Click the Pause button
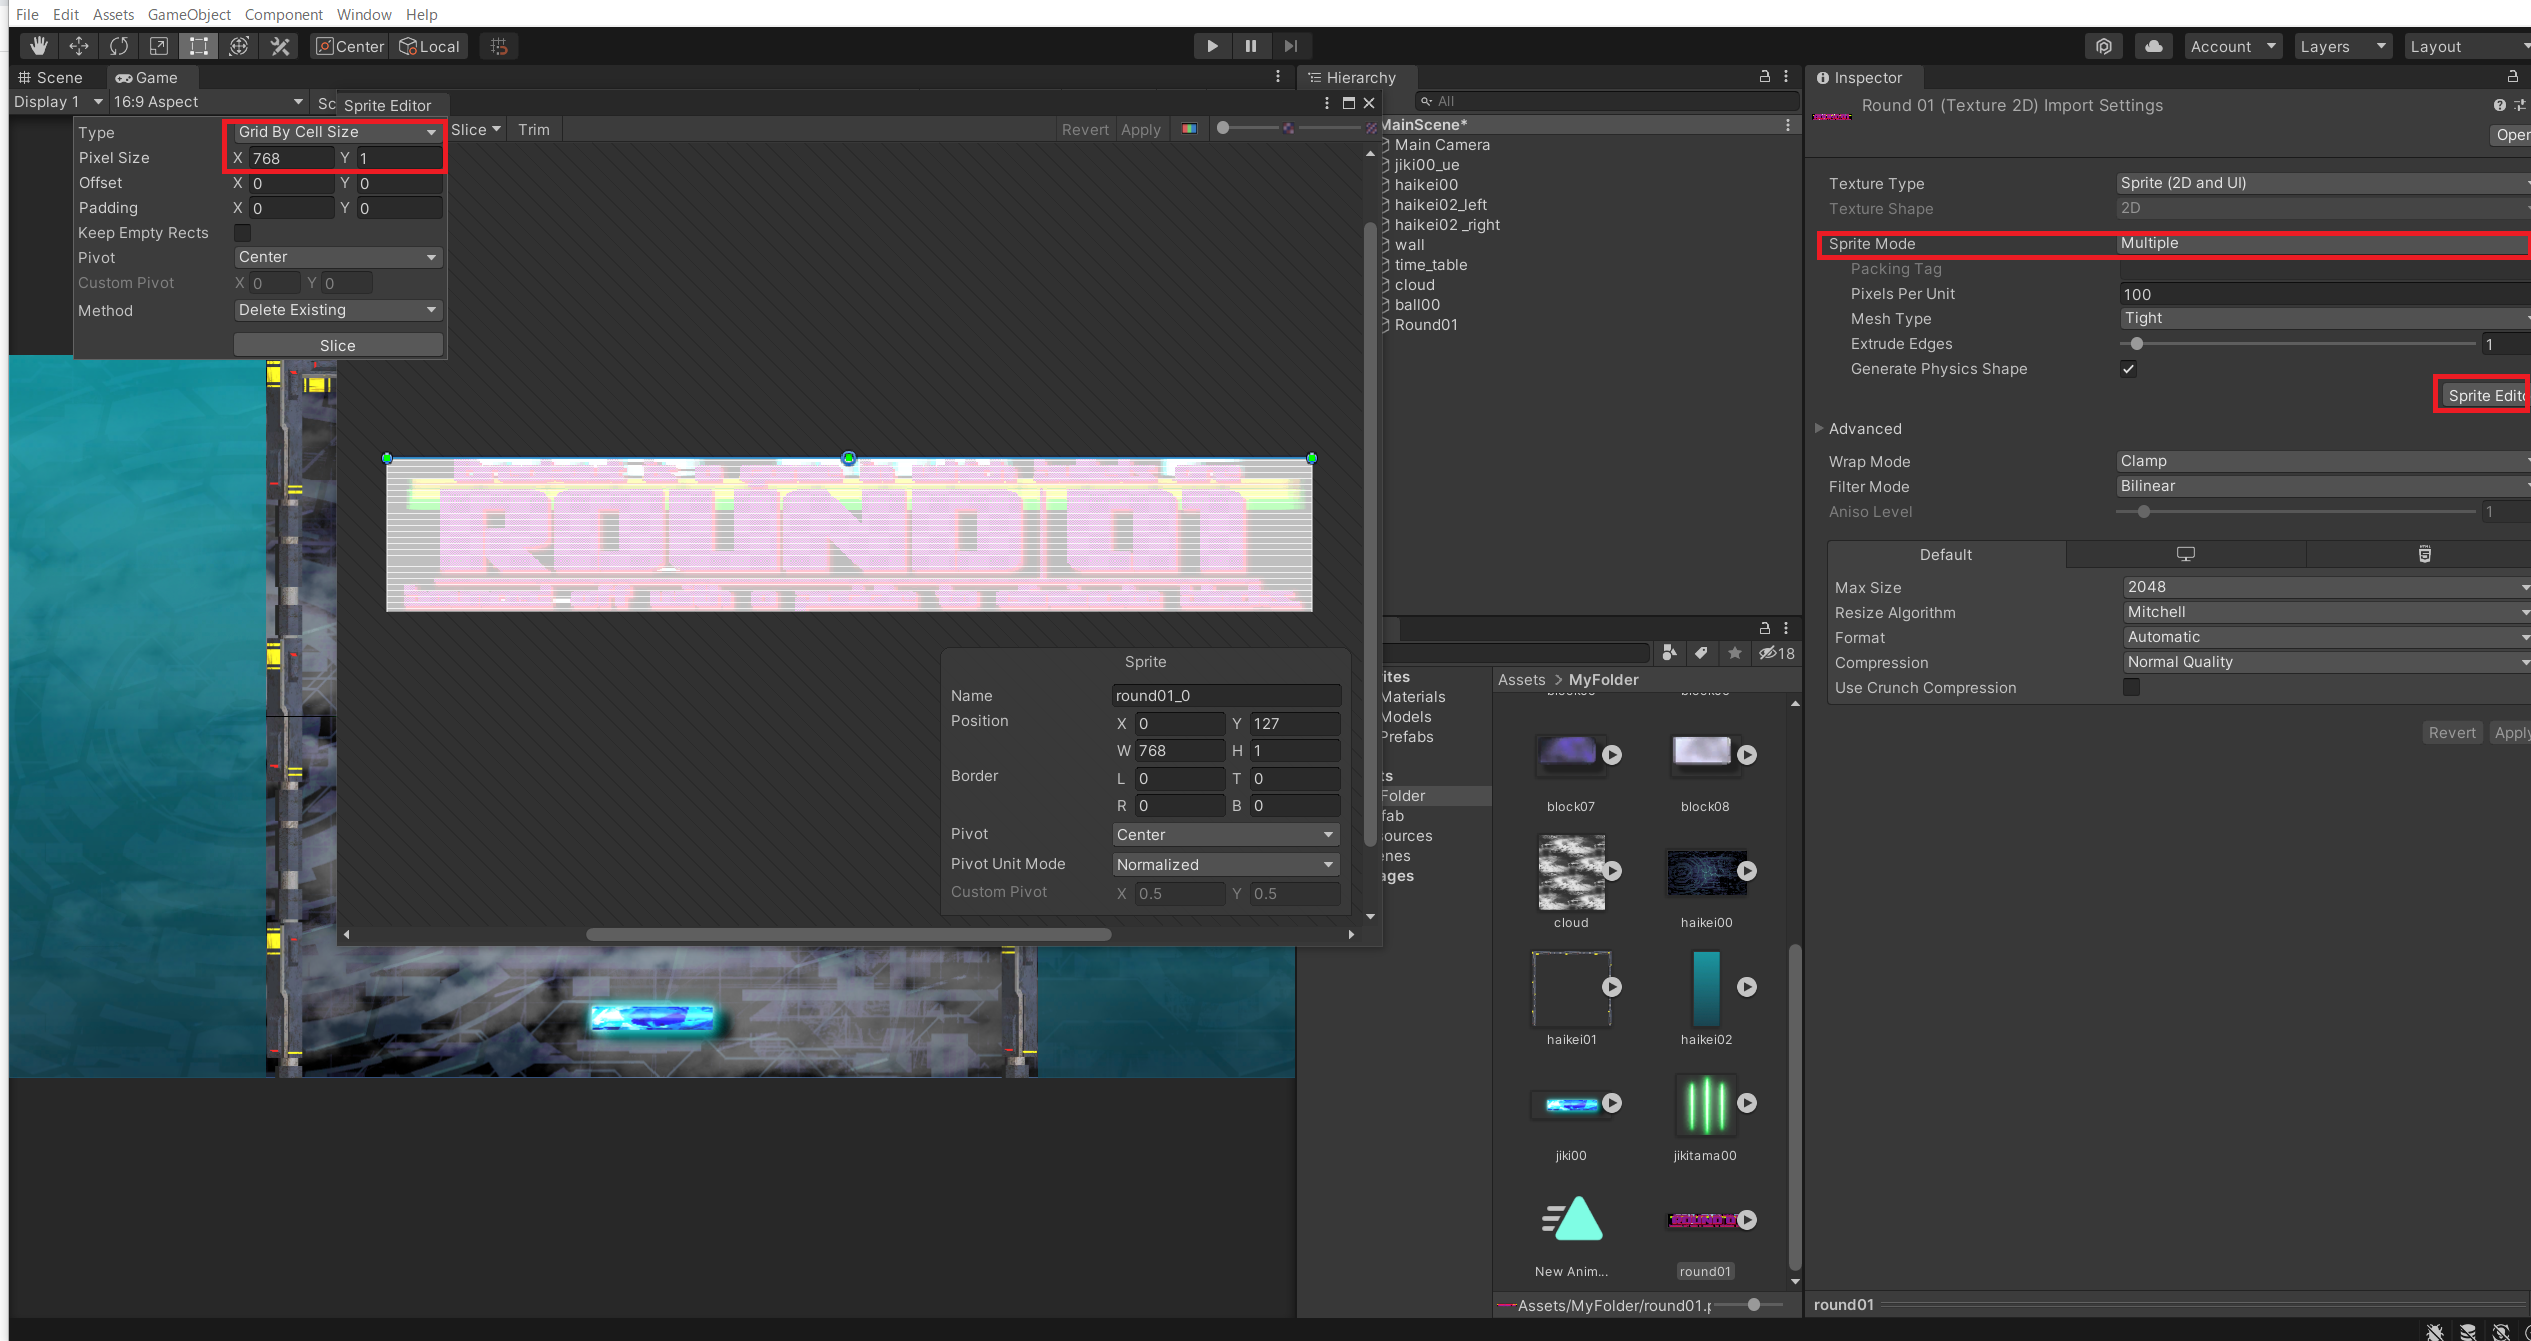This screenshot has width=2531, height=1341. pyautogui.click(x=1251, y=46)
